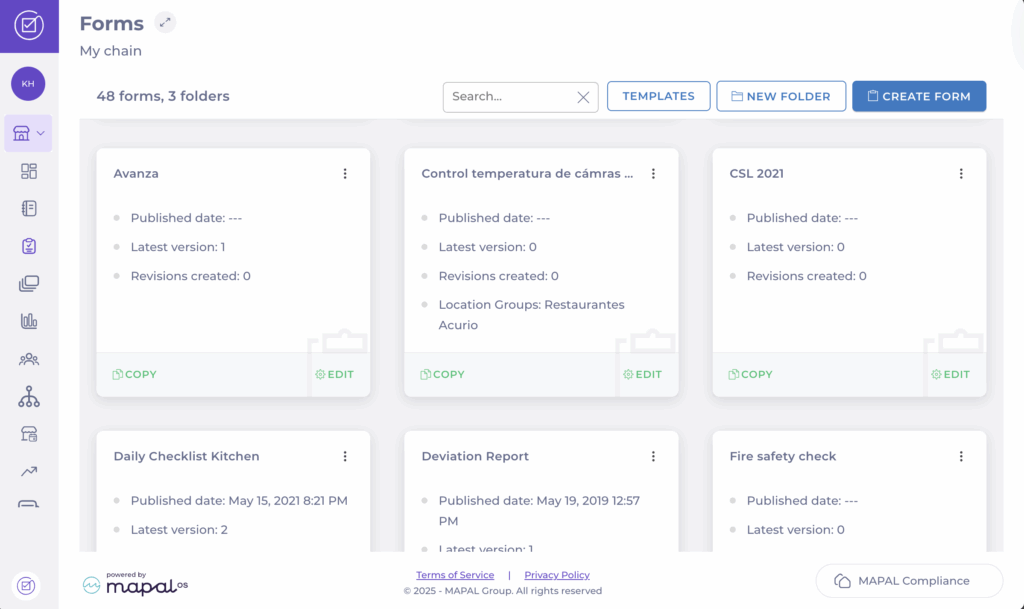
Task: Click the expand icon next to Forms title
Action: pos(165,22)
